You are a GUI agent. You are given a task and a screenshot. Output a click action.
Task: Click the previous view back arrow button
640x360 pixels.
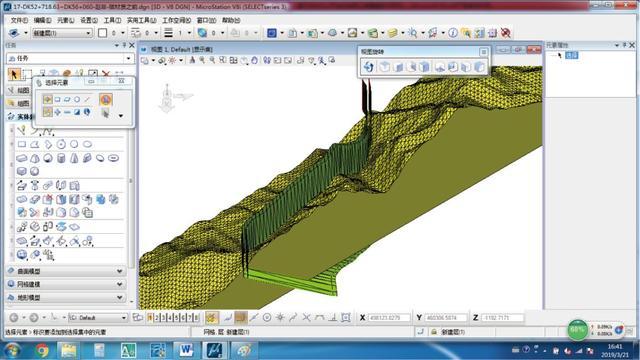[14, 318]
